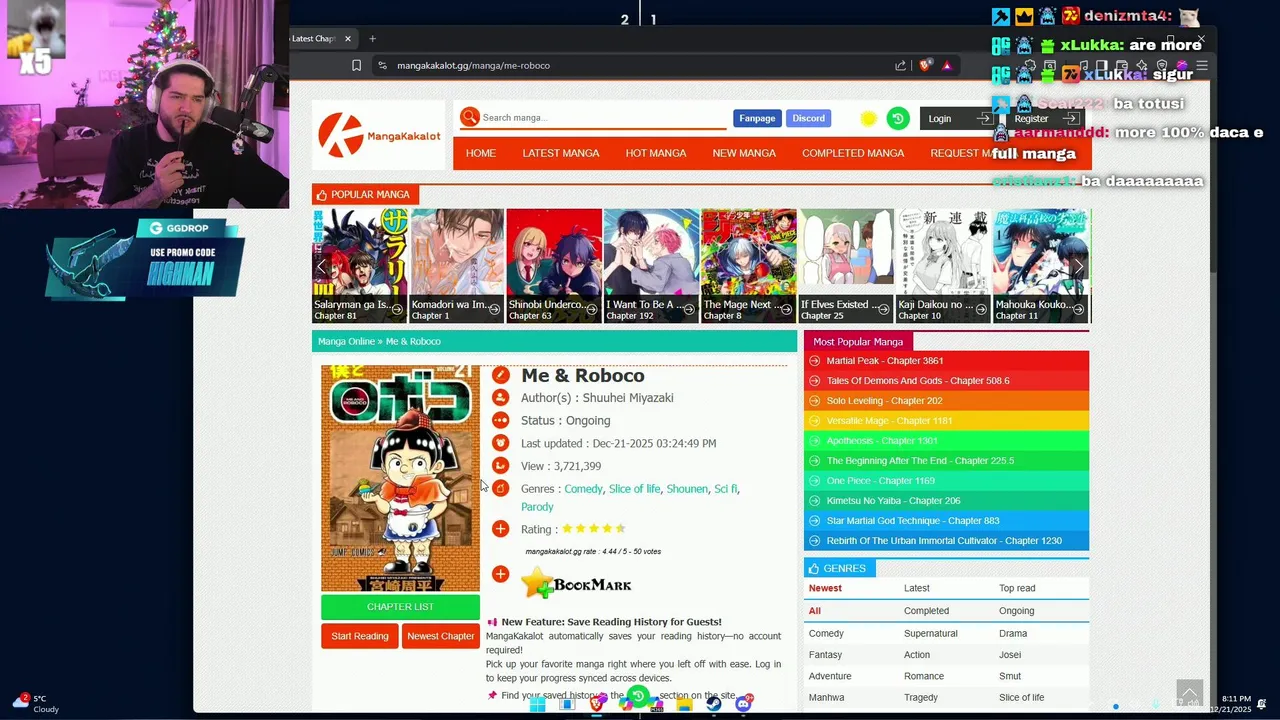
Task: Open the Fantasy genre in genres list
Action: (825, 655)
